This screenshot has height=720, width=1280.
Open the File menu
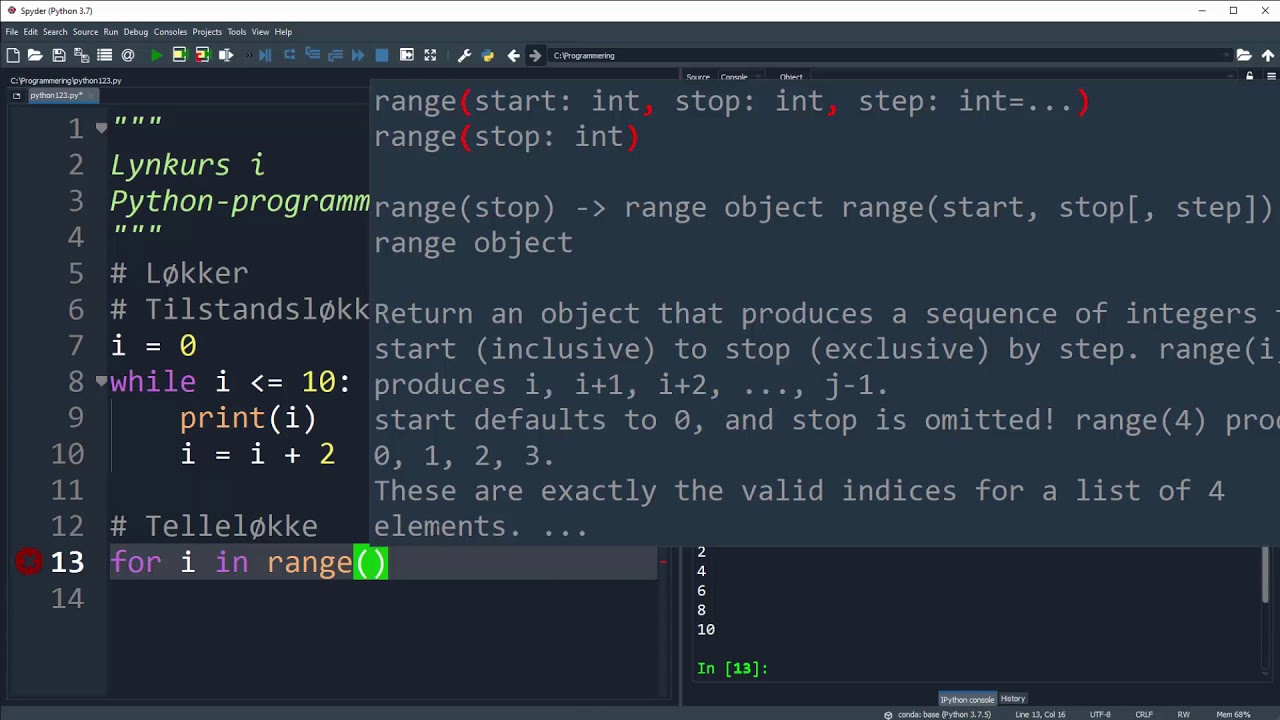12,32
